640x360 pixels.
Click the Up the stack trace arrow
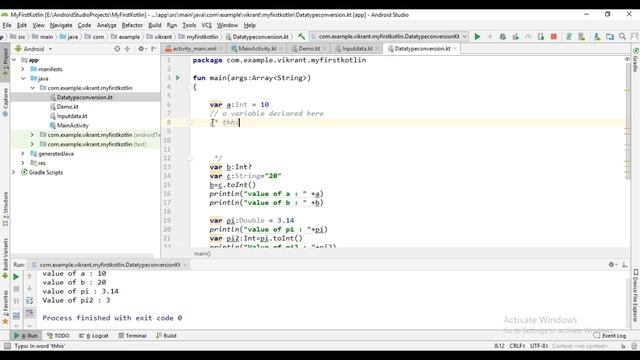tap(29, 276)
